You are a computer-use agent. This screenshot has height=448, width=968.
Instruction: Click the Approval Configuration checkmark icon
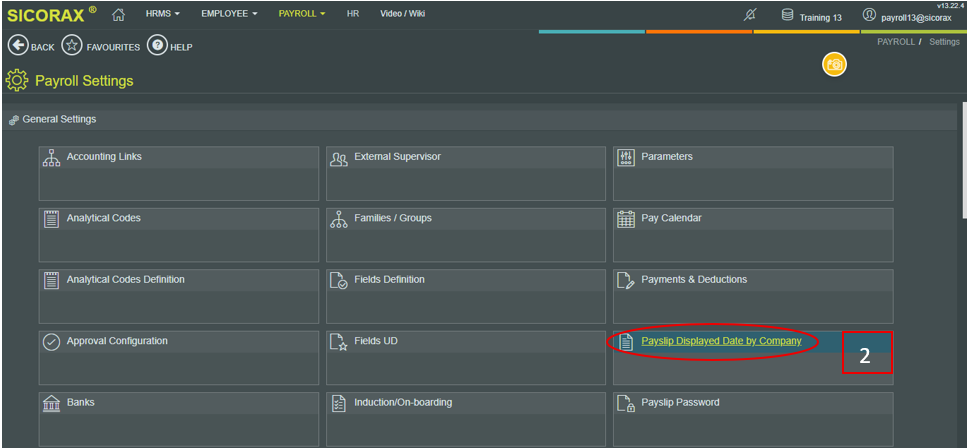pyautogui.click(x=52, y=342)
